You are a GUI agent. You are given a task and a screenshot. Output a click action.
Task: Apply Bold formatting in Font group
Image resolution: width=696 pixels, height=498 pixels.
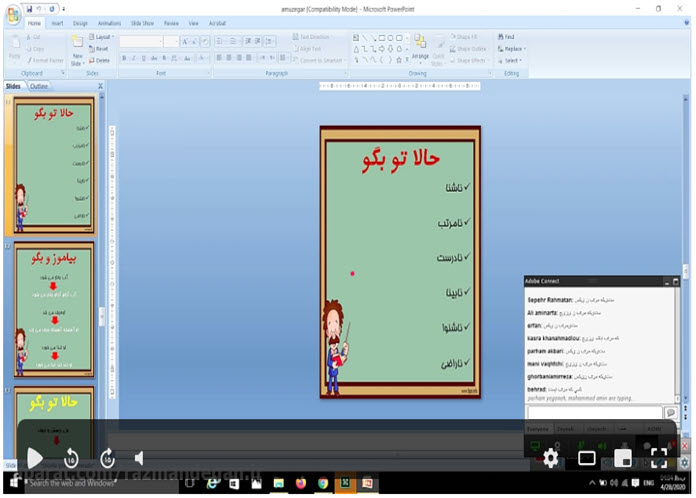(124, 58)
